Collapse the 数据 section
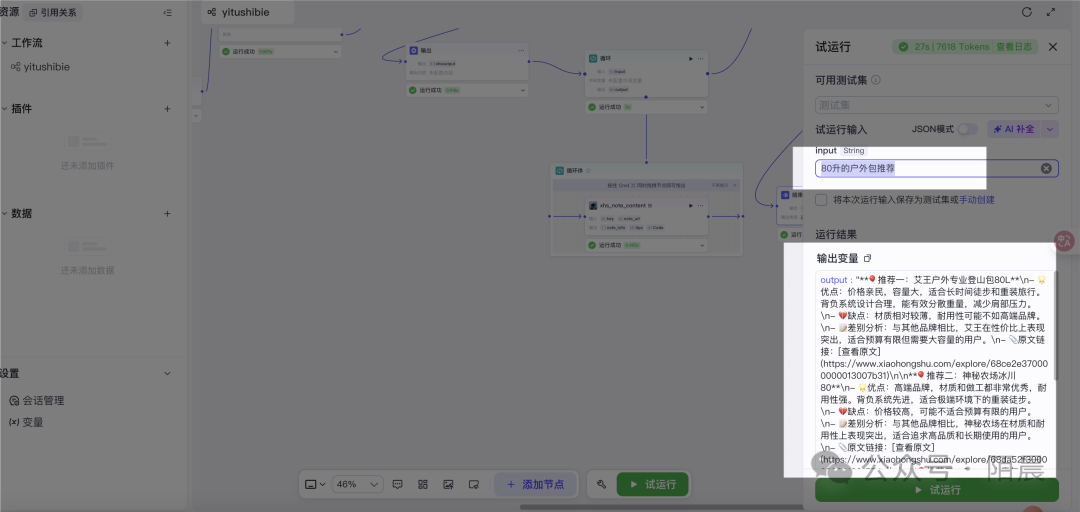 (4, 214)
